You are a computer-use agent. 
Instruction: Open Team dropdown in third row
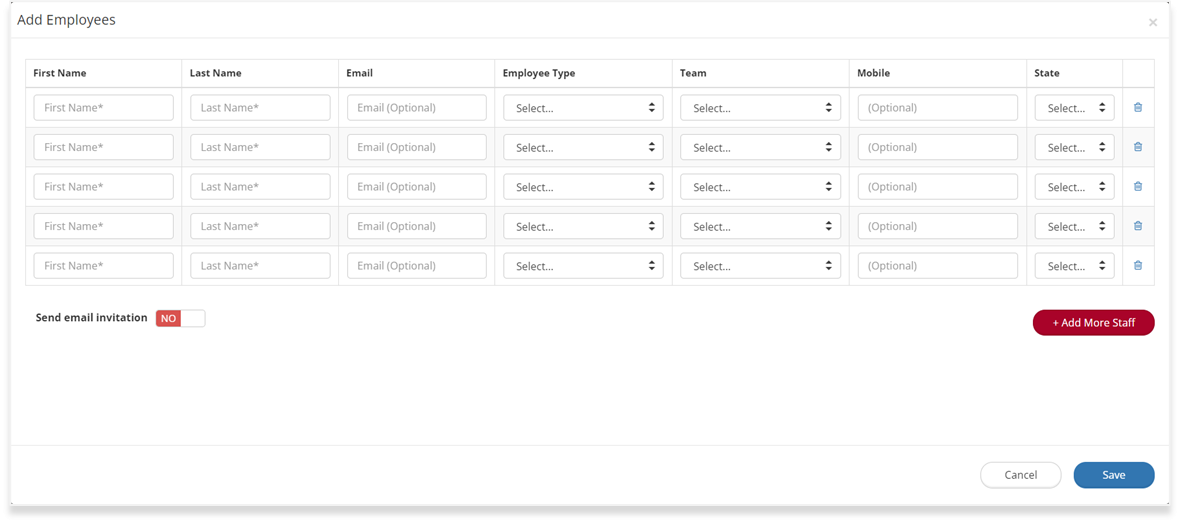761,187
